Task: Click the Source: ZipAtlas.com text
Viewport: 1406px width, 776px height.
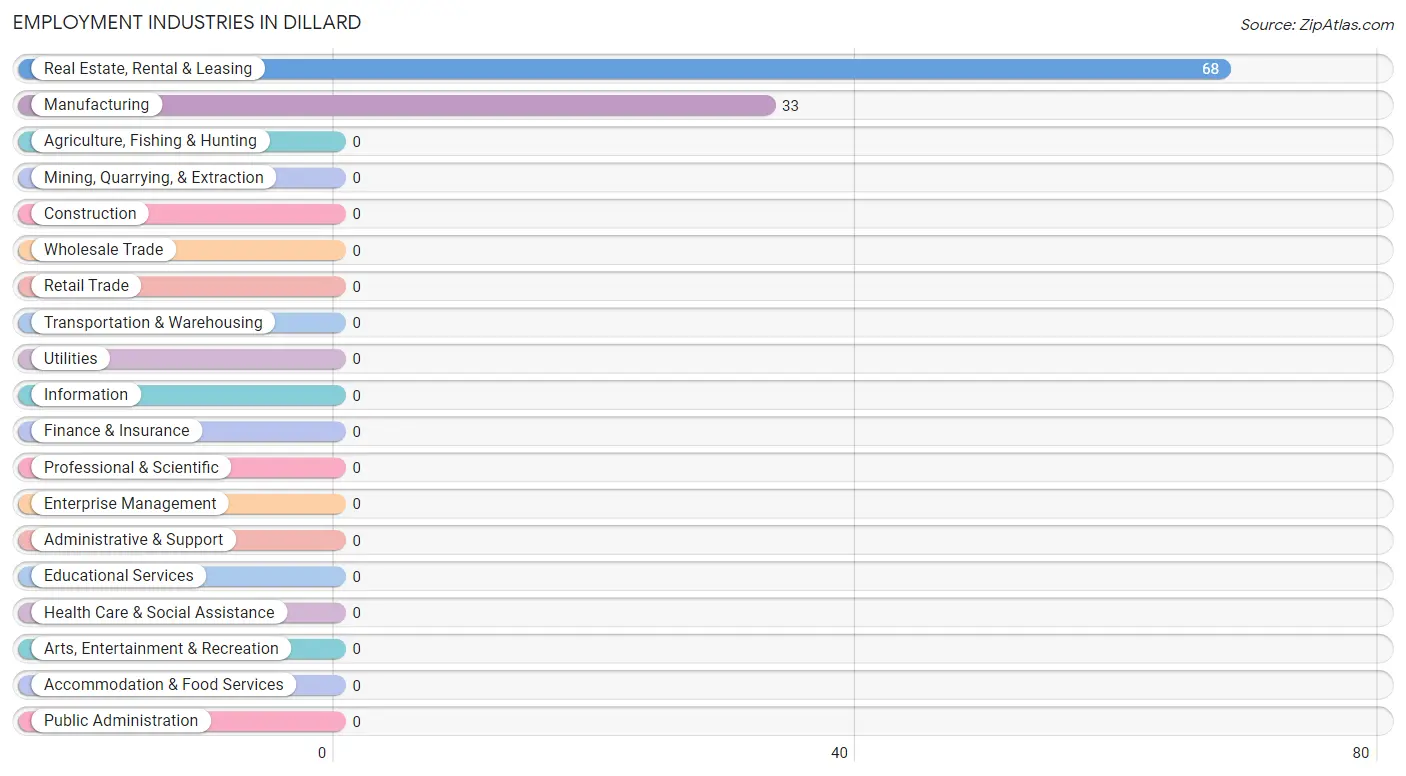Action: [1317, 25]
